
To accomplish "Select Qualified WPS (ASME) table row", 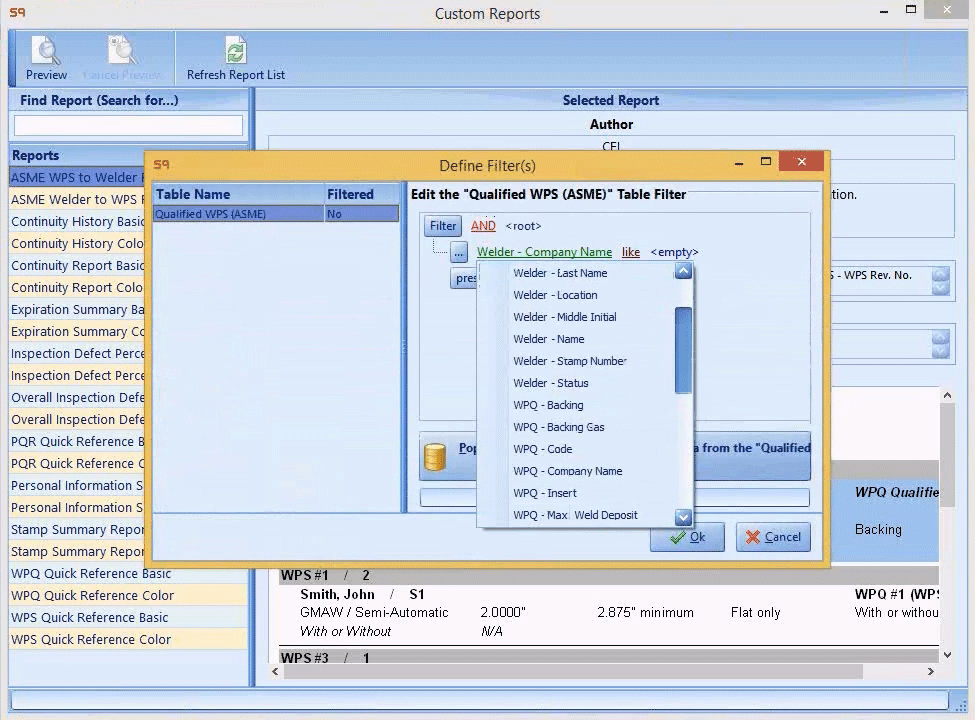I will [x=238, y=214].
